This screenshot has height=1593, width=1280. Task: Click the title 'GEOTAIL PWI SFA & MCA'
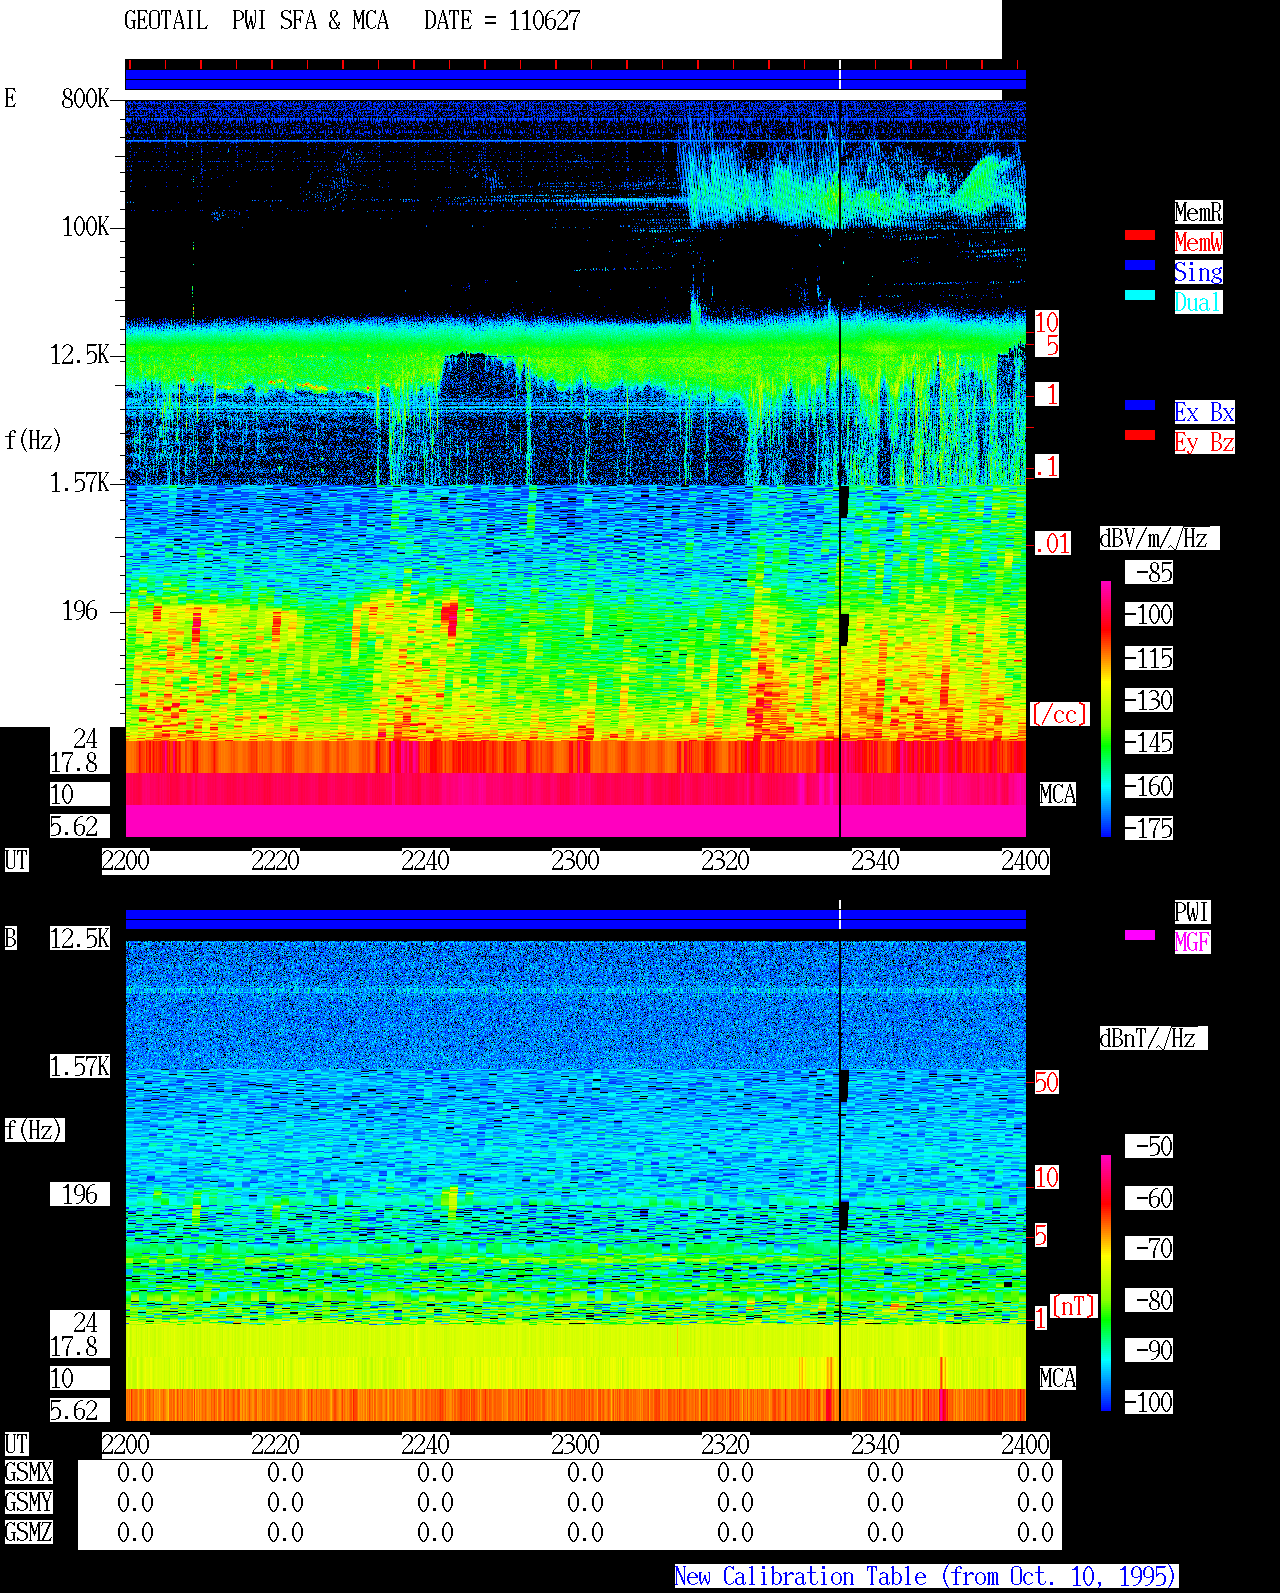point(256,21)
